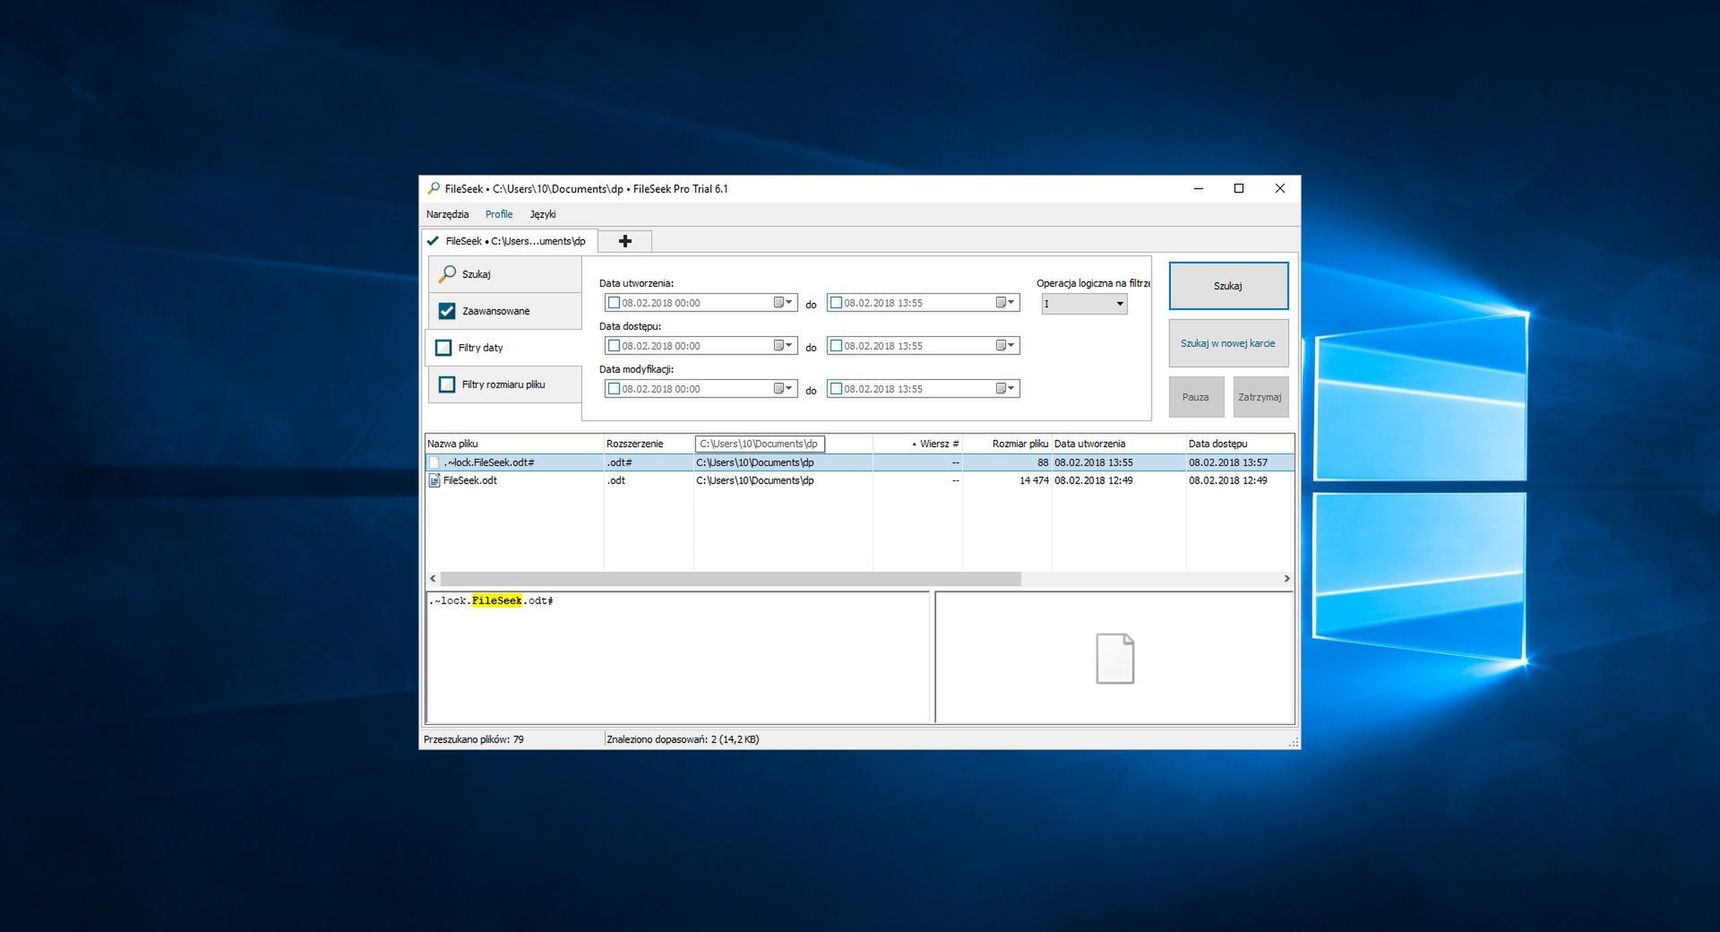Open the Operacja logiczna na filtrze dropdown

click(1084, 304)
